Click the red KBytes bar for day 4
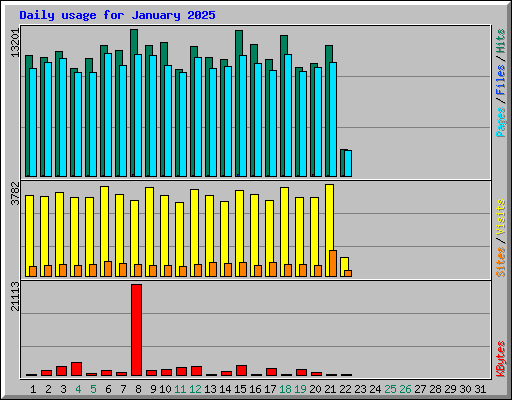512x400 pixels. 76,369
